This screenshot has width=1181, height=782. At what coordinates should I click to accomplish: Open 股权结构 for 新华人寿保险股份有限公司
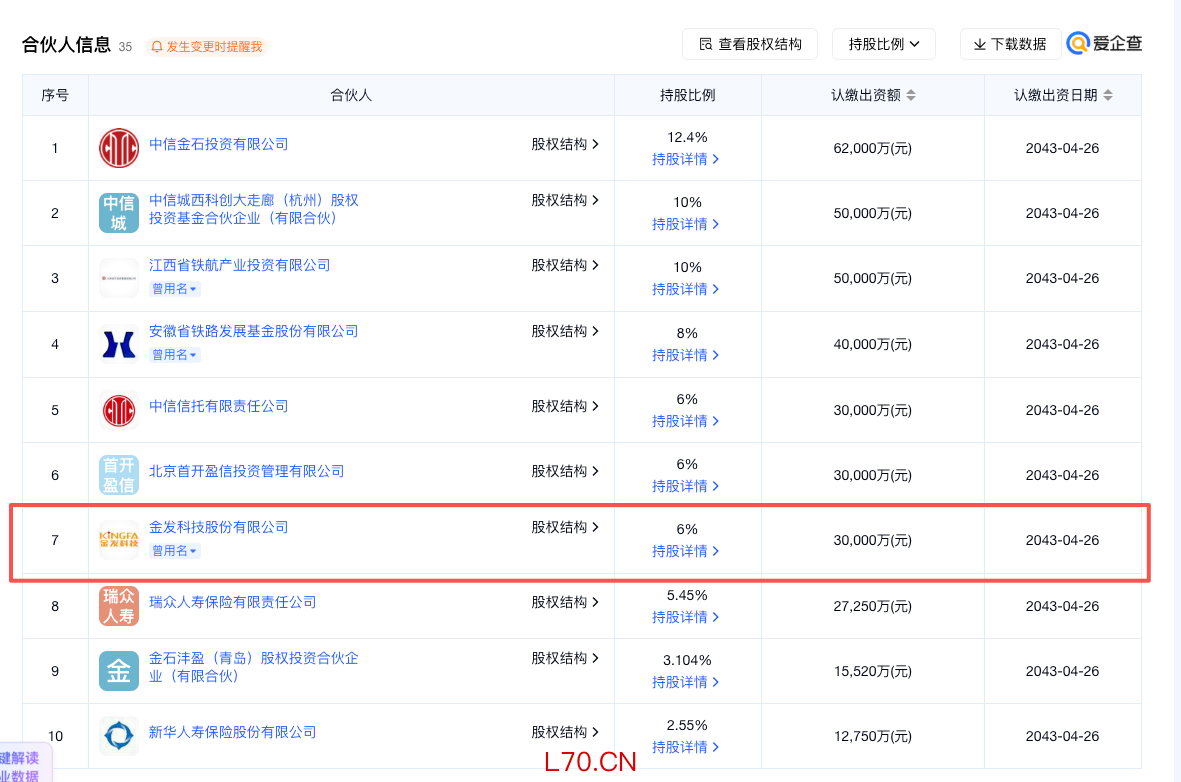565,732
